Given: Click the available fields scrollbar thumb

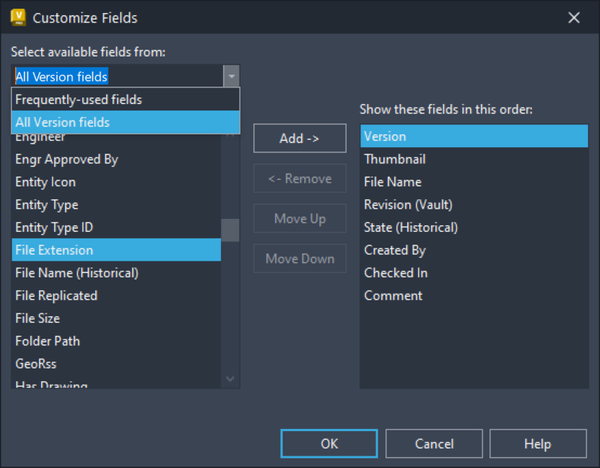Looking at the screenshot, I should (230, 231).
